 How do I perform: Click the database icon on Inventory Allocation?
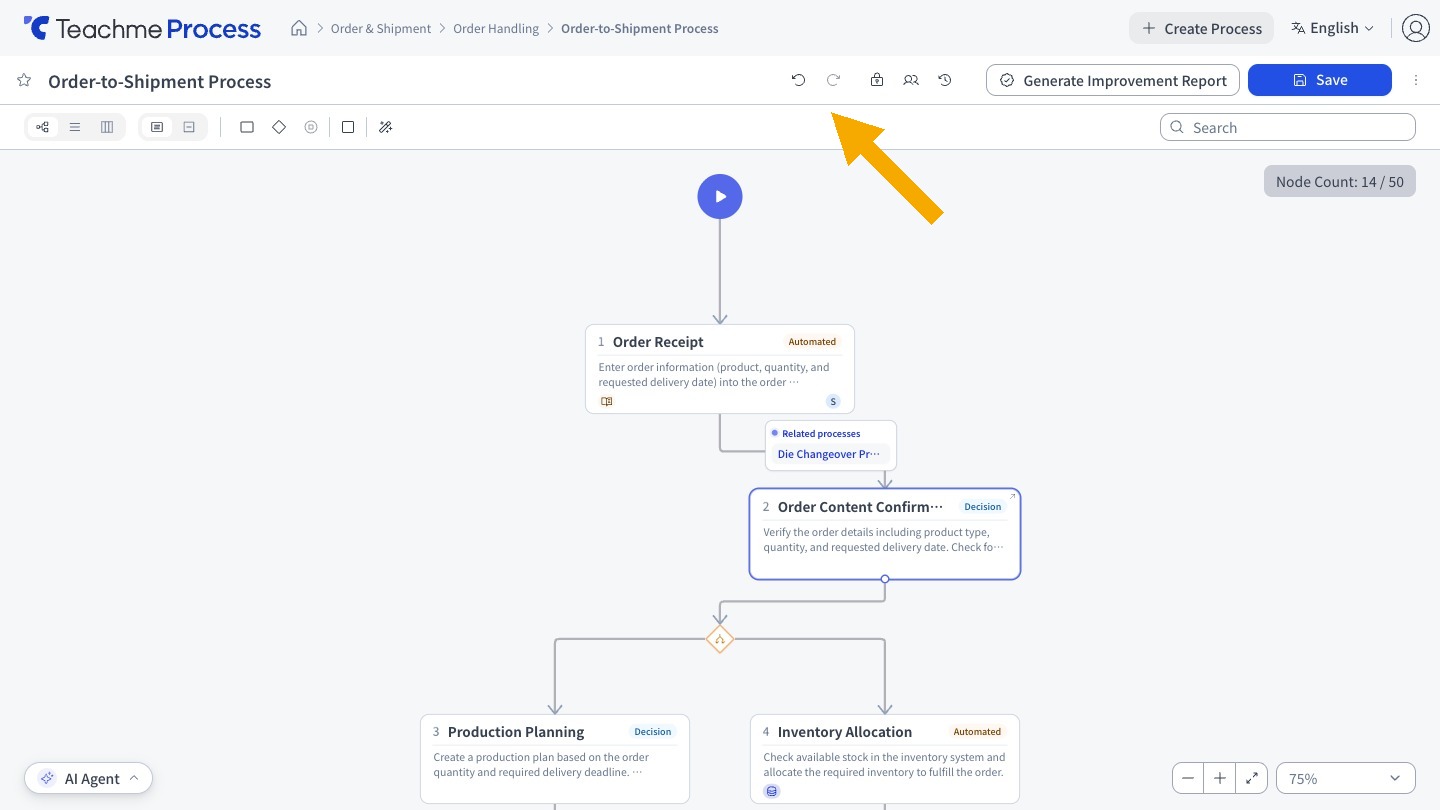[772, 791]
